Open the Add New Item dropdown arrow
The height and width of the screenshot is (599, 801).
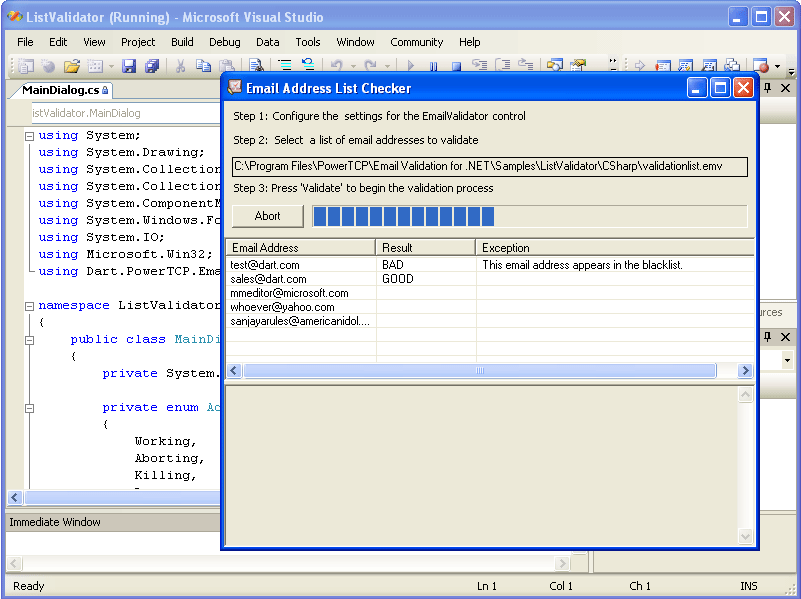click(111, 66)
